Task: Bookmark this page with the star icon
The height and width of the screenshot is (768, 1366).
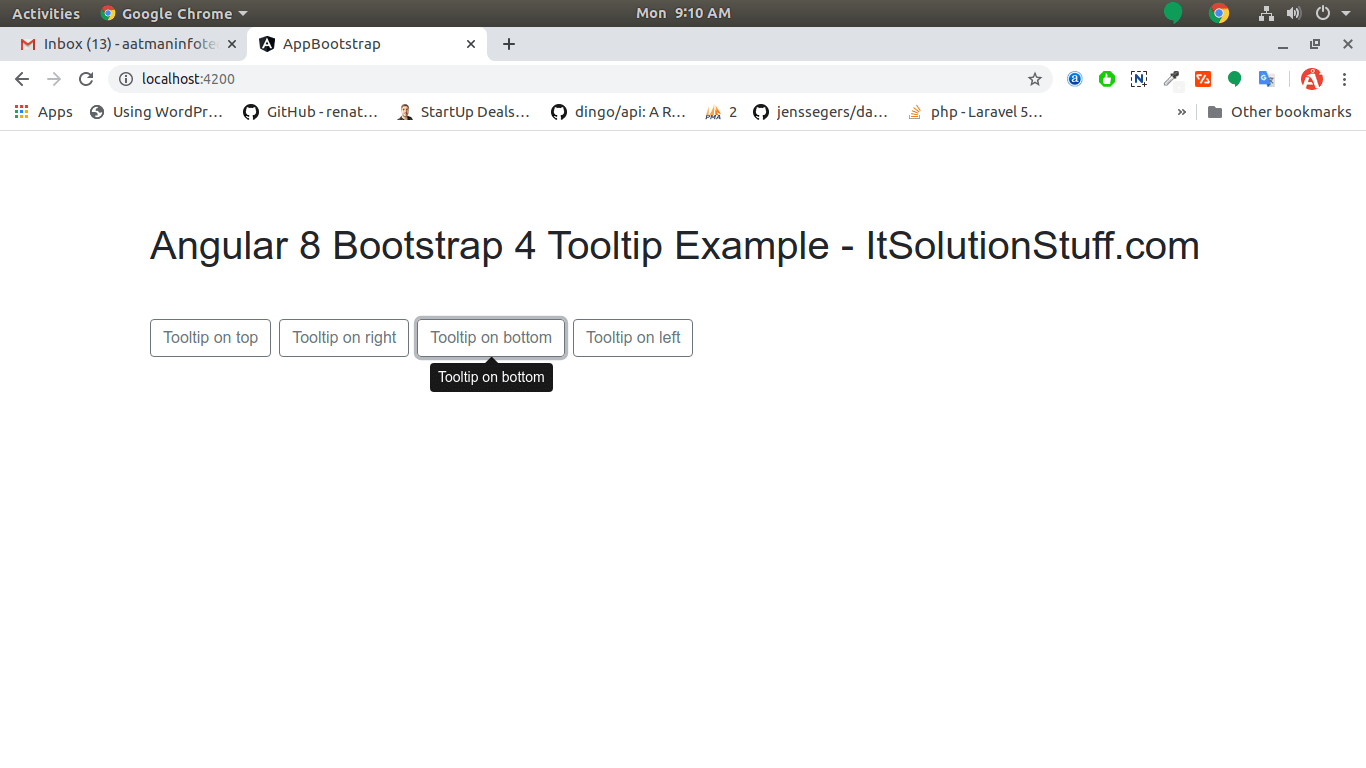Action: [x=1035, y=79]
